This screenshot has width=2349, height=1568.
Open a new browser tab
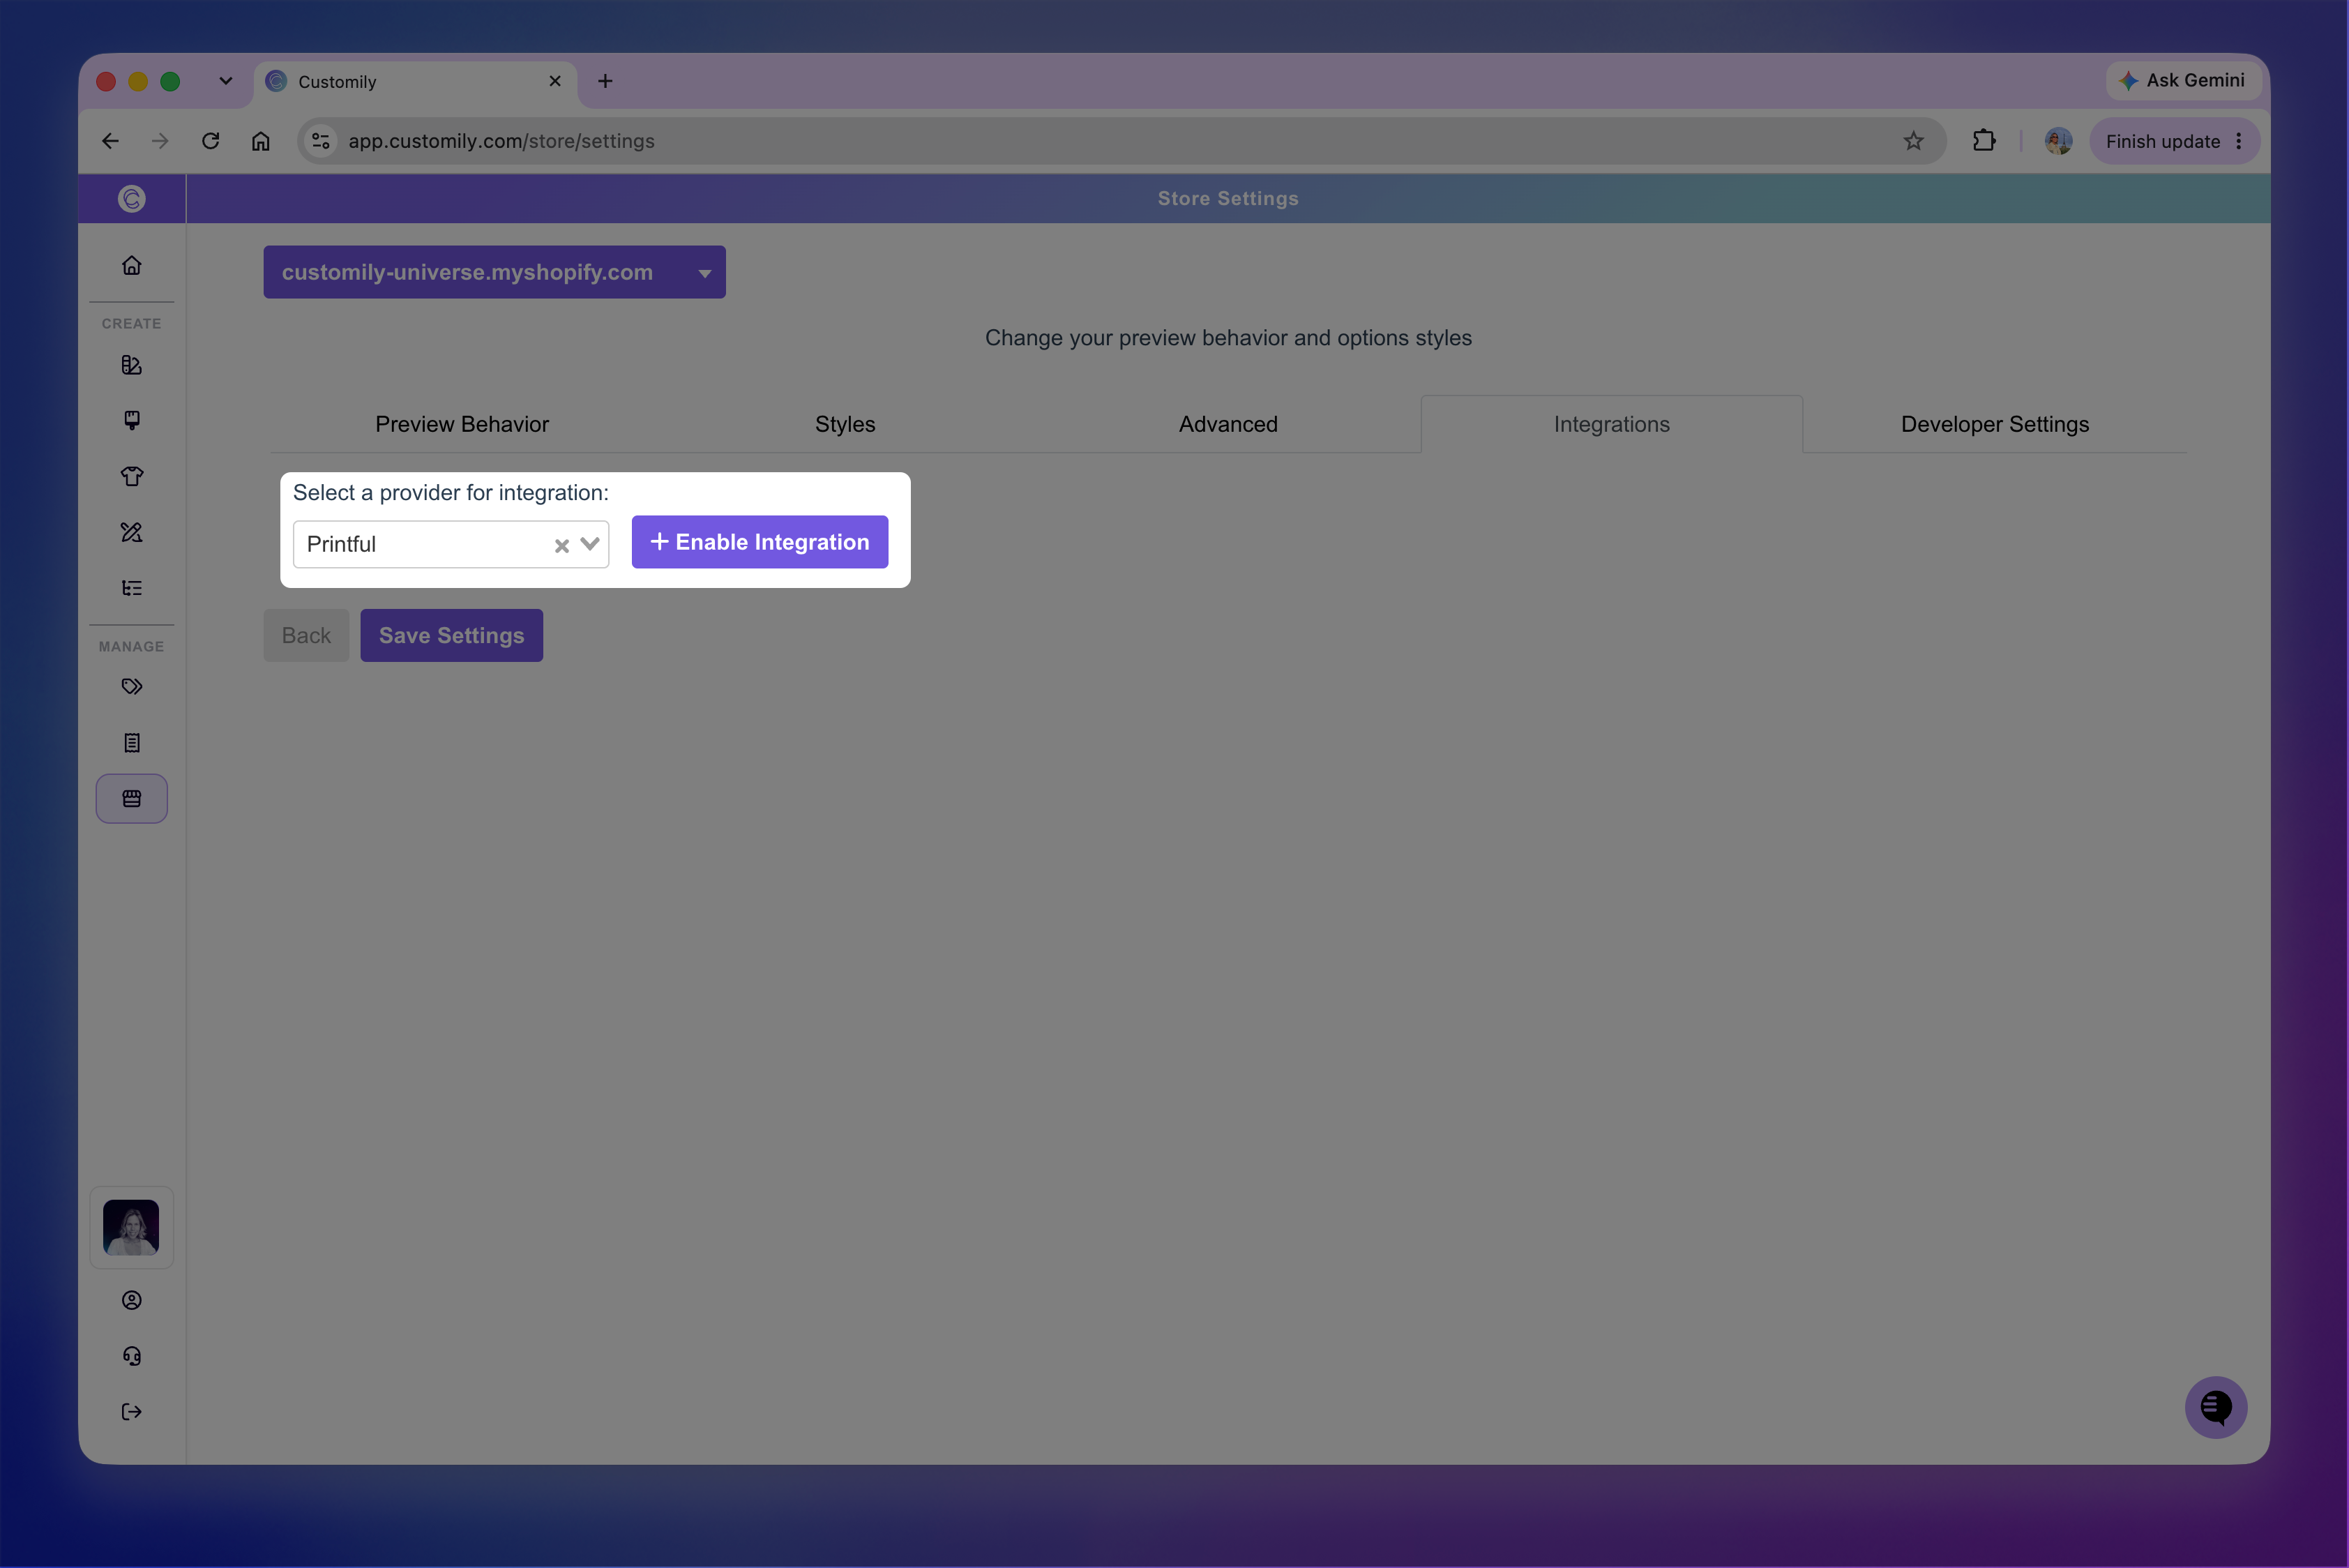[605, 81]
